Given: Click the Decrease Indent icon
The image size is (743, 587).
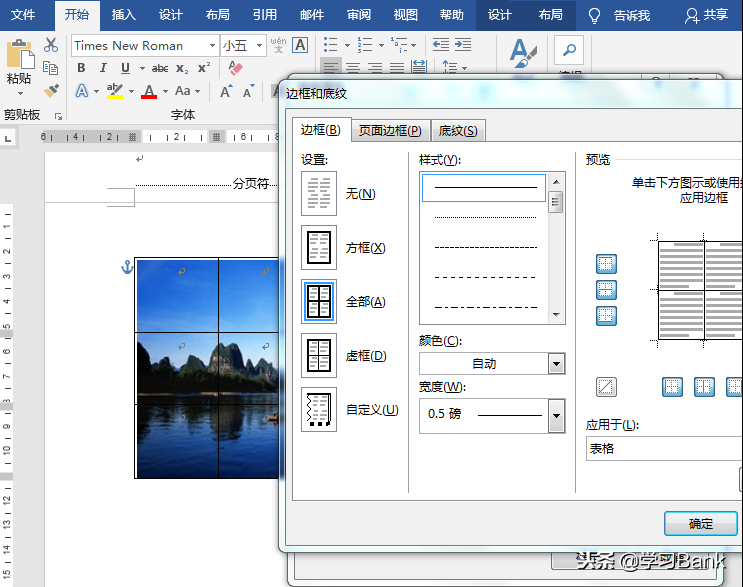Looking at the screenshot, I should click(441, 45).
